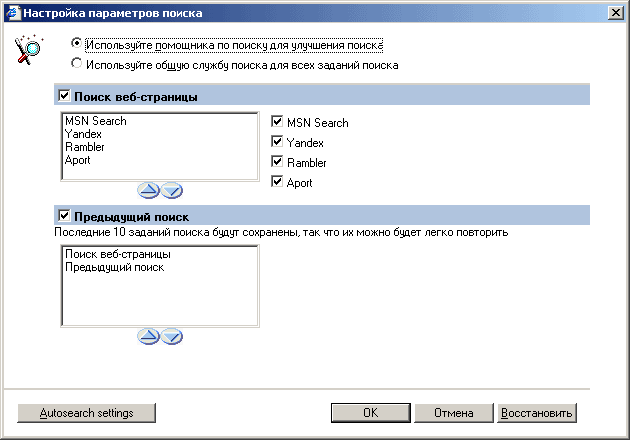Uncheck the Rambler checkbox
The image size is (630, 440).
pyautogui.click(x=277, y=162)
